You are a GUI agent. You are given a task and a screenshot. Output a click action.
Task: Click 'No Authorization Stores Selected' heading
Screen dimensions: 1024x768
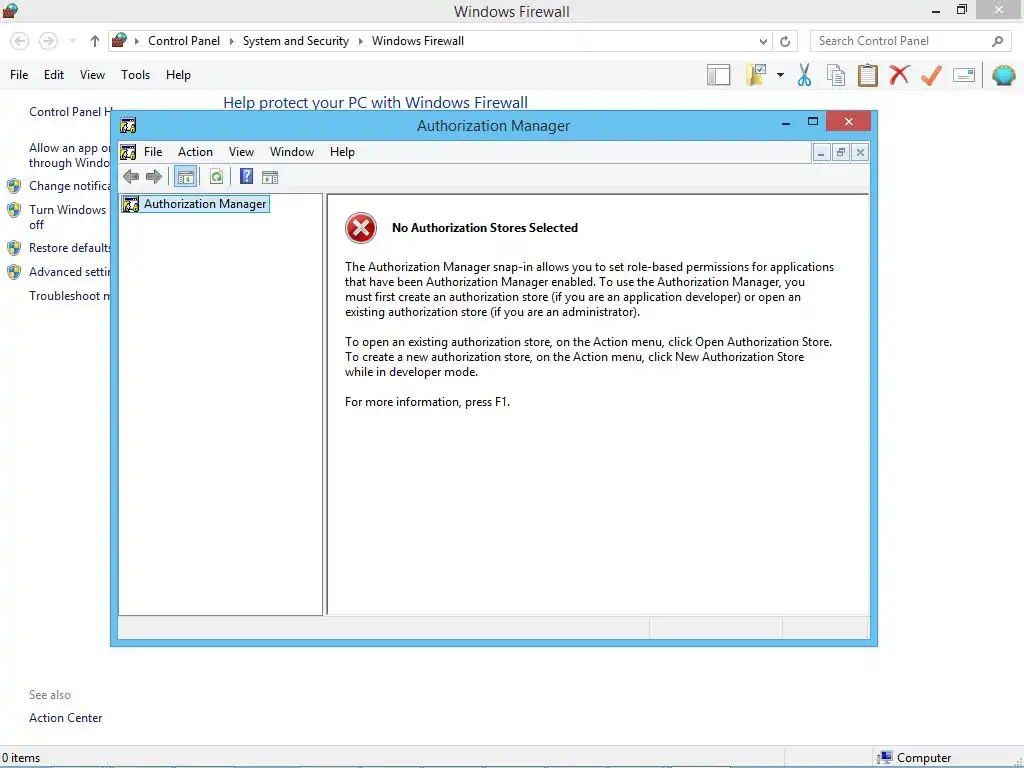coord(485,228)
